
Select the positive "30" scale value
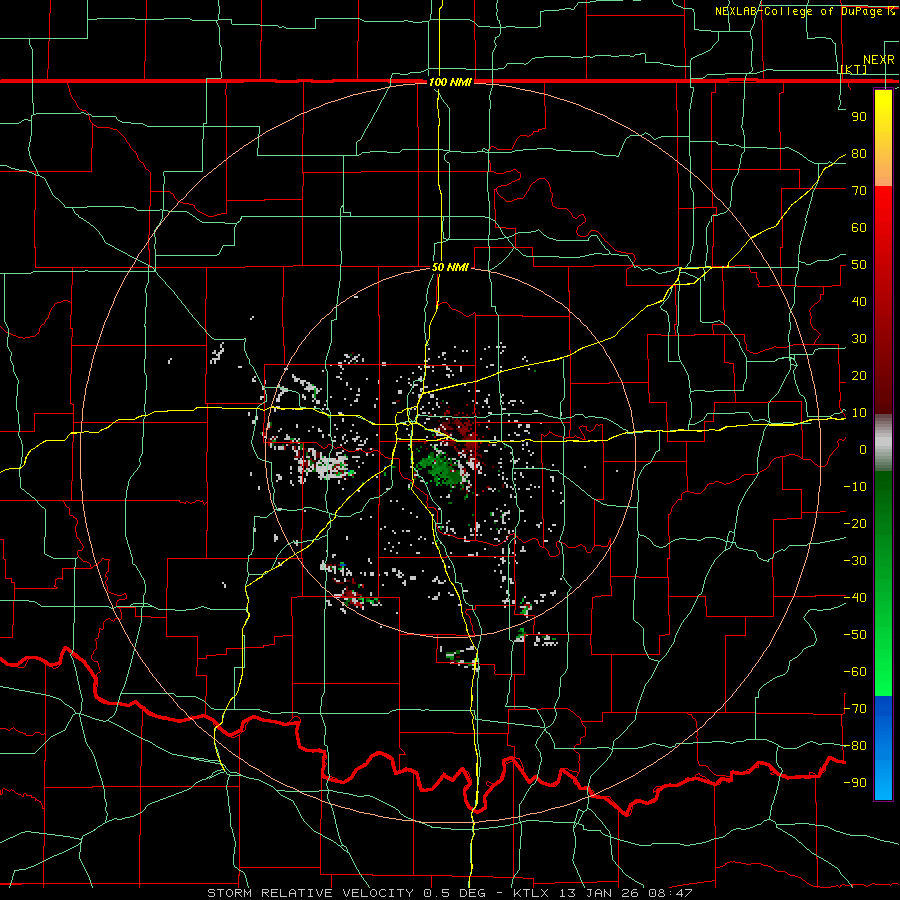pyautogui.click(x=859, y=339)
